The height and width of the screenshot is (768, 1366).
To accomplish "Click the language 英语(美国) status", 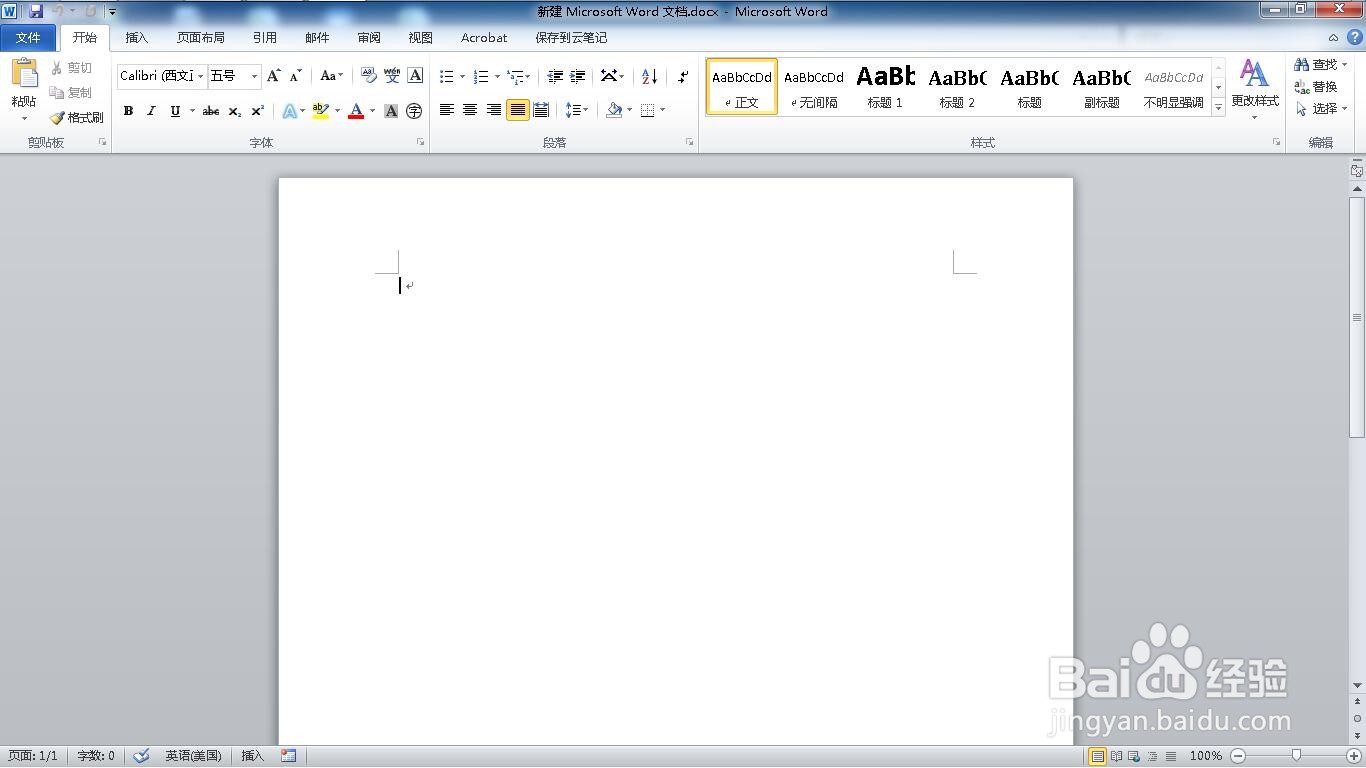I will (x=194, y=756).
